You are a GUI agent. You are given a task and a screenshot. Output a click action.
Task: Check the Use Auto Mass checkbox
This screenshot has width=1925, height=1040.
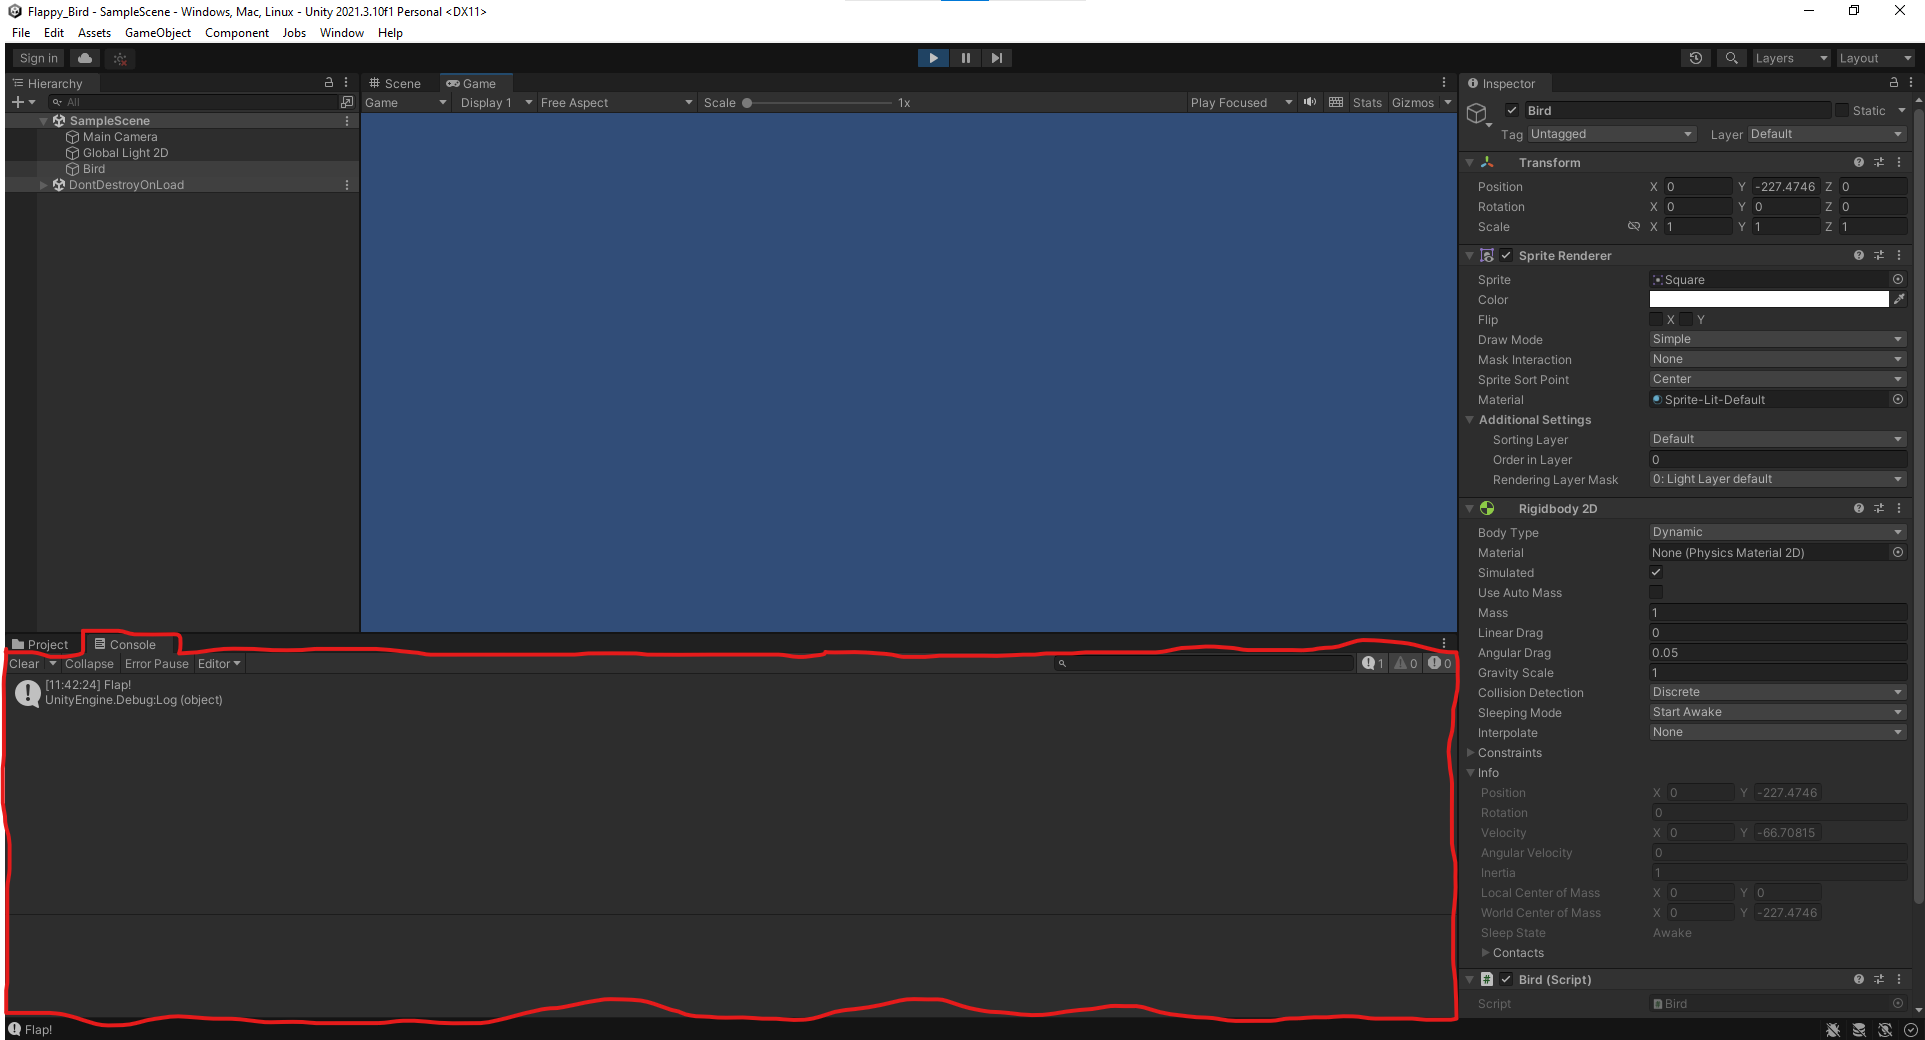pos(1656,592)
